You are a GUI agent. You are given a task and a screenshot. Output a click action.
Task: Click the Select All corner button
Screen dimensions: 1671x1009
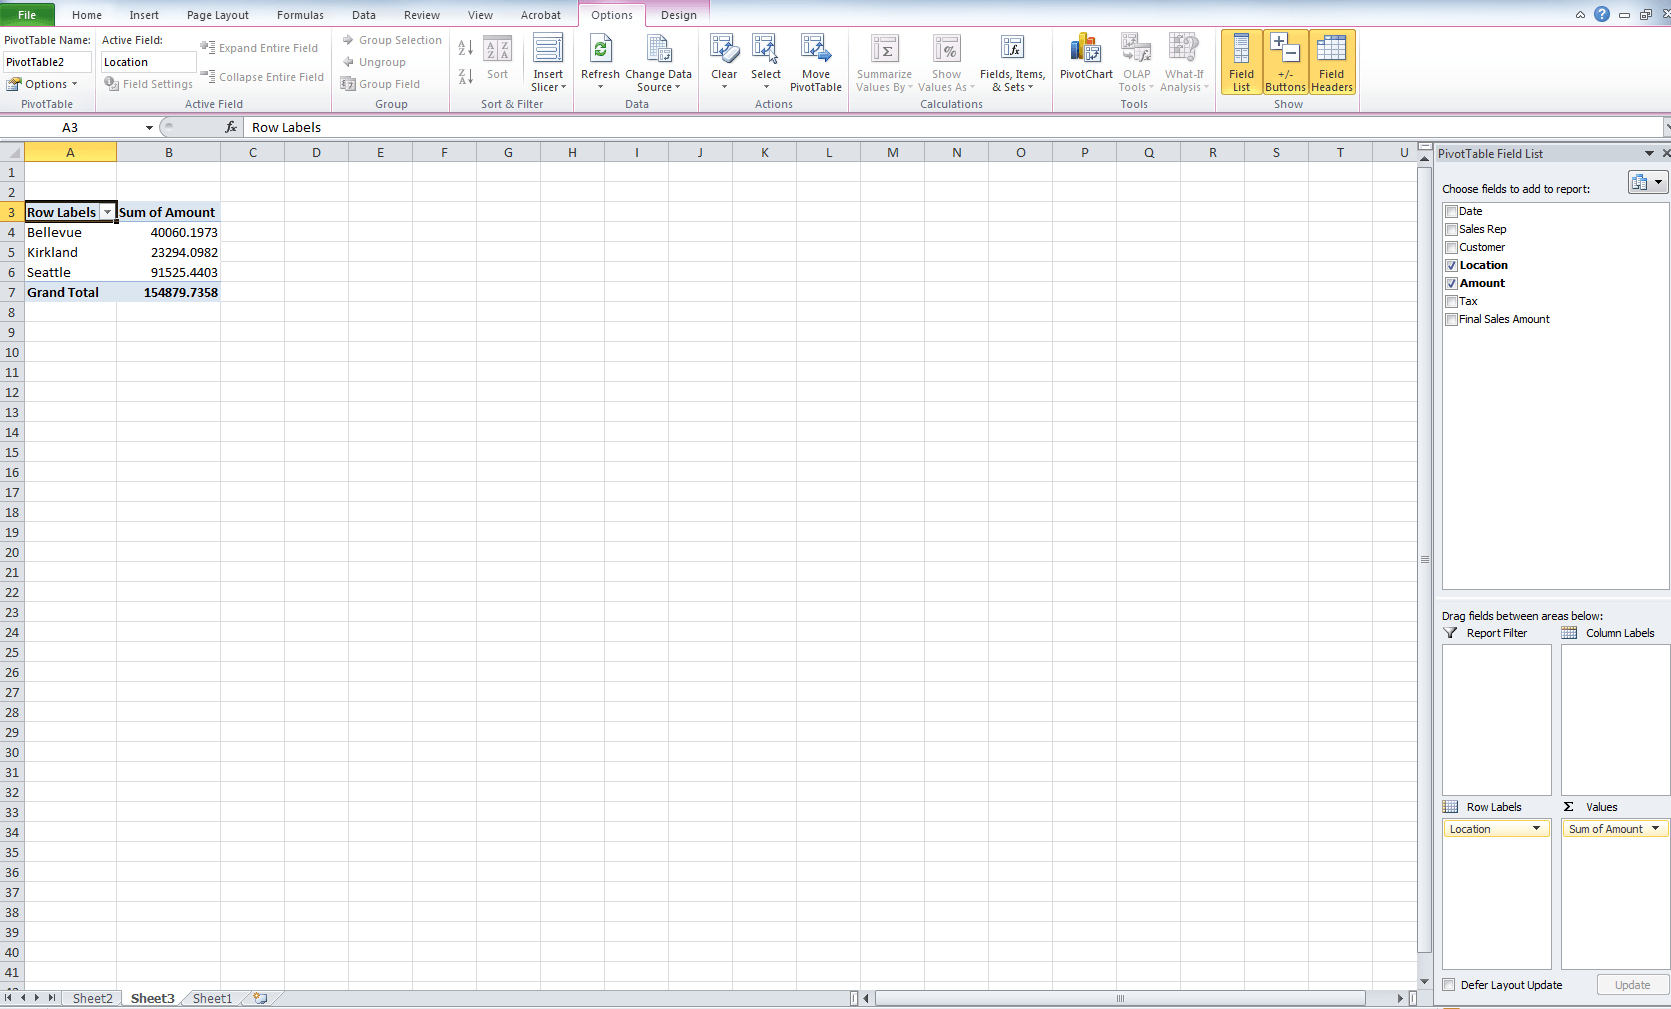(x=12, y=152)
